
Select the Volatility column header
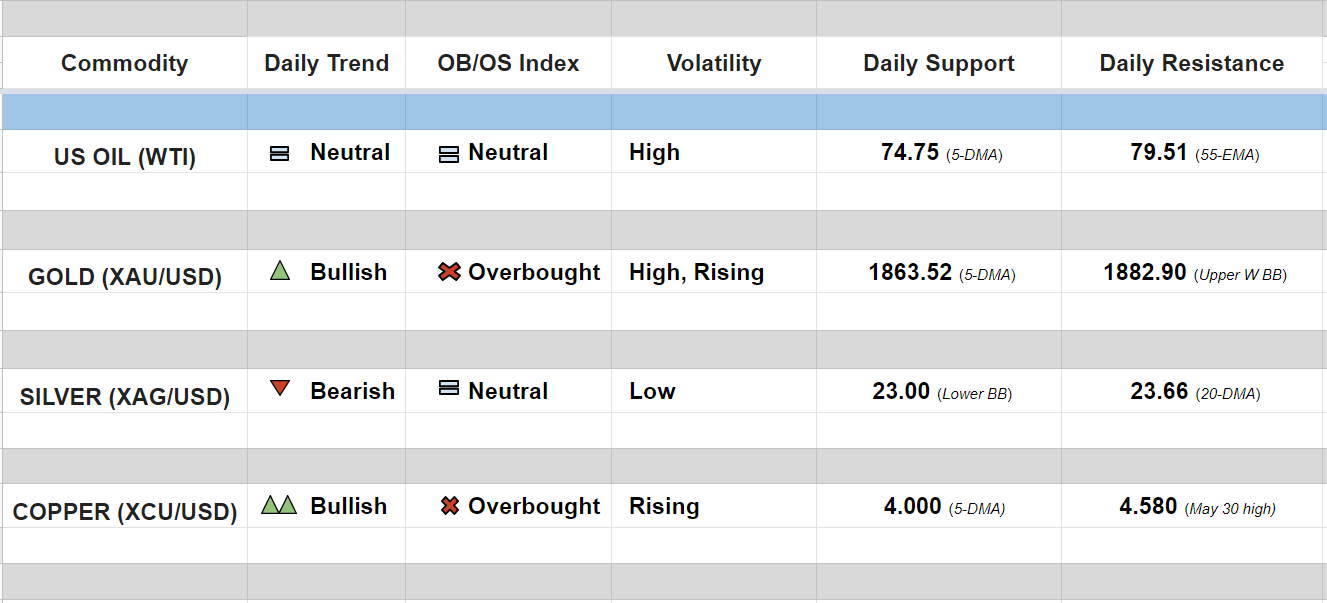[714, 63]
